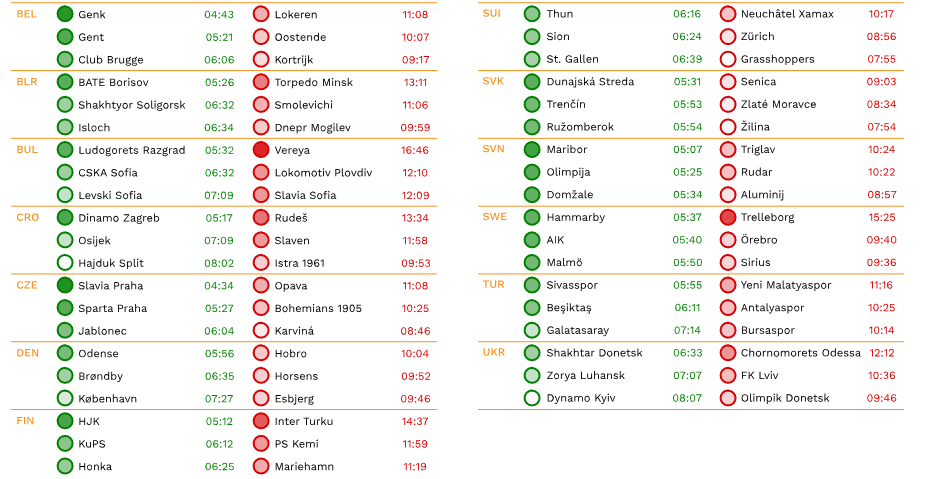
Task: Click the circle beside Hajduk Split
Action: pos(65,263)
